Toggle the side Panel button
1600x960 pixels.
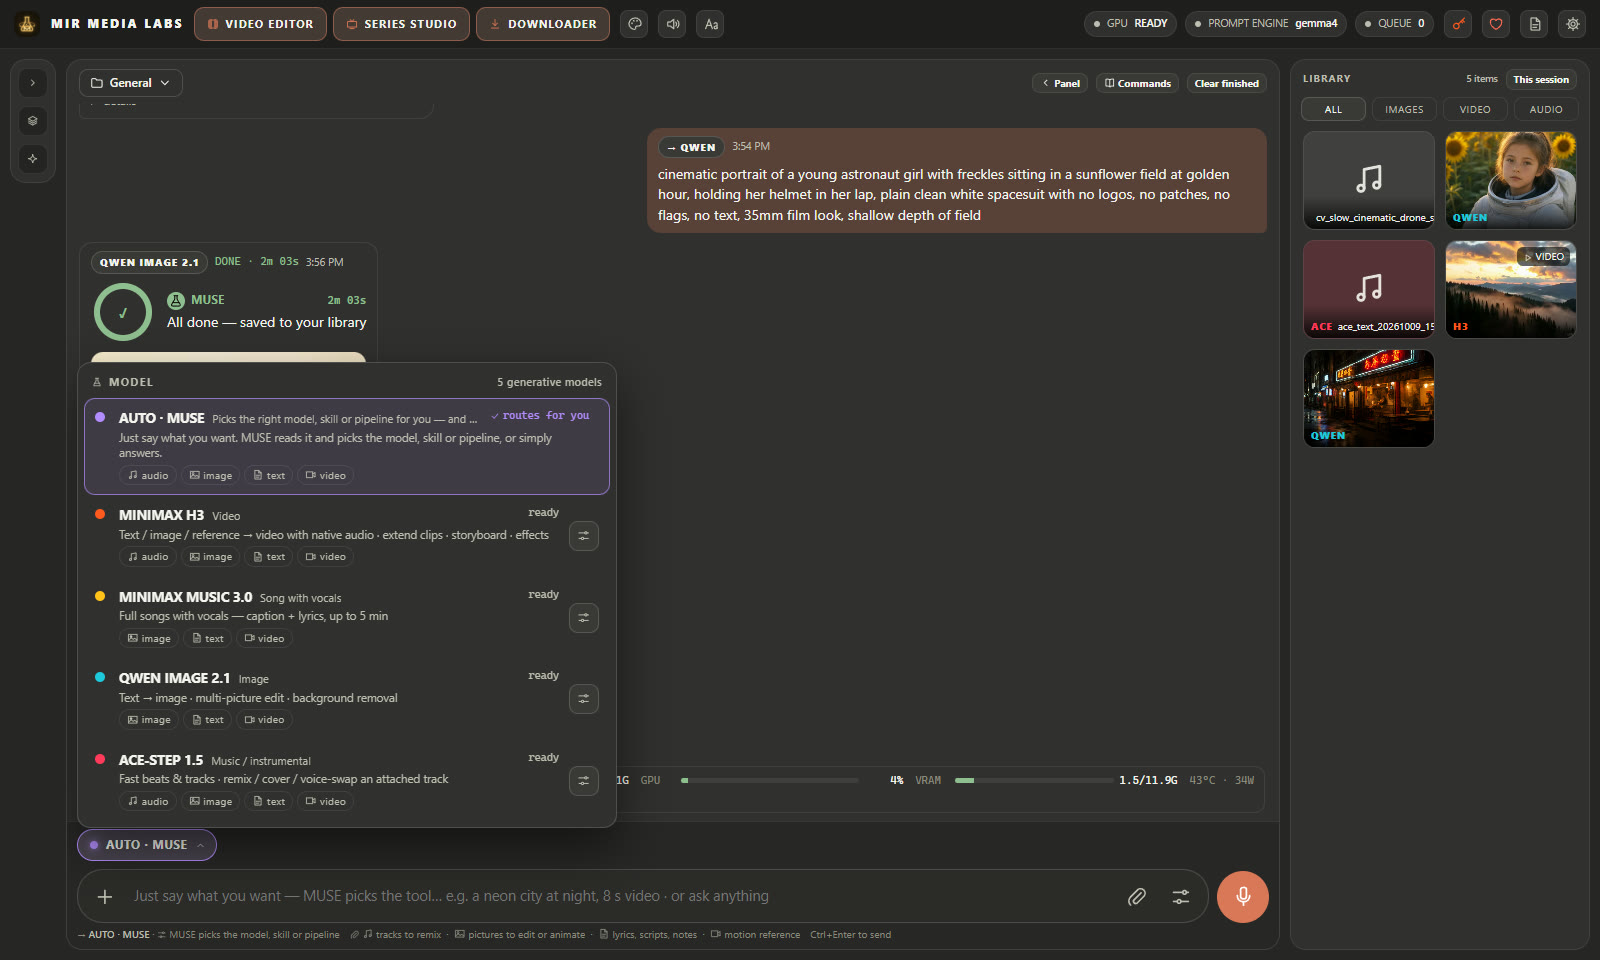tap(1060, 84)
